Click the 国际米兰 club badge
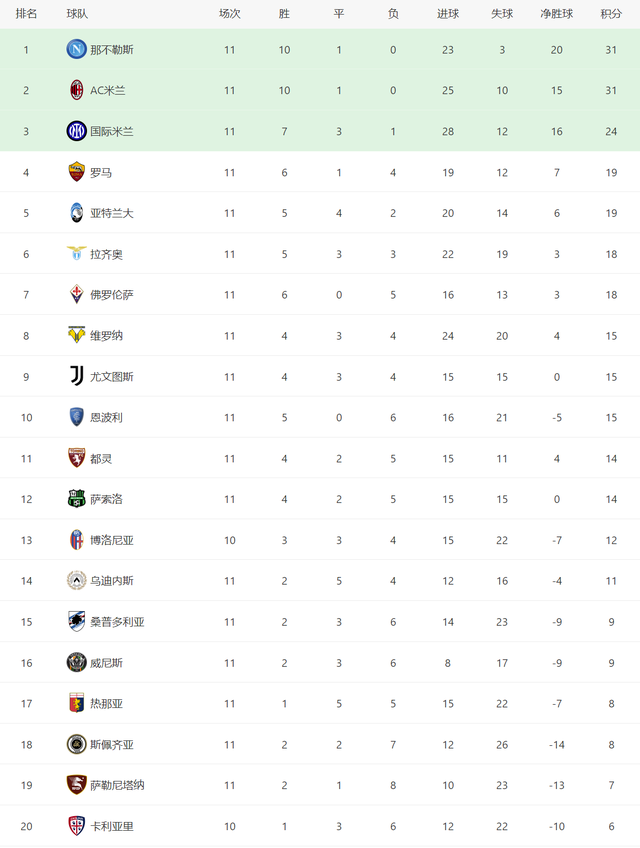This screenshot has height=848, width=640. coord(76,131)
